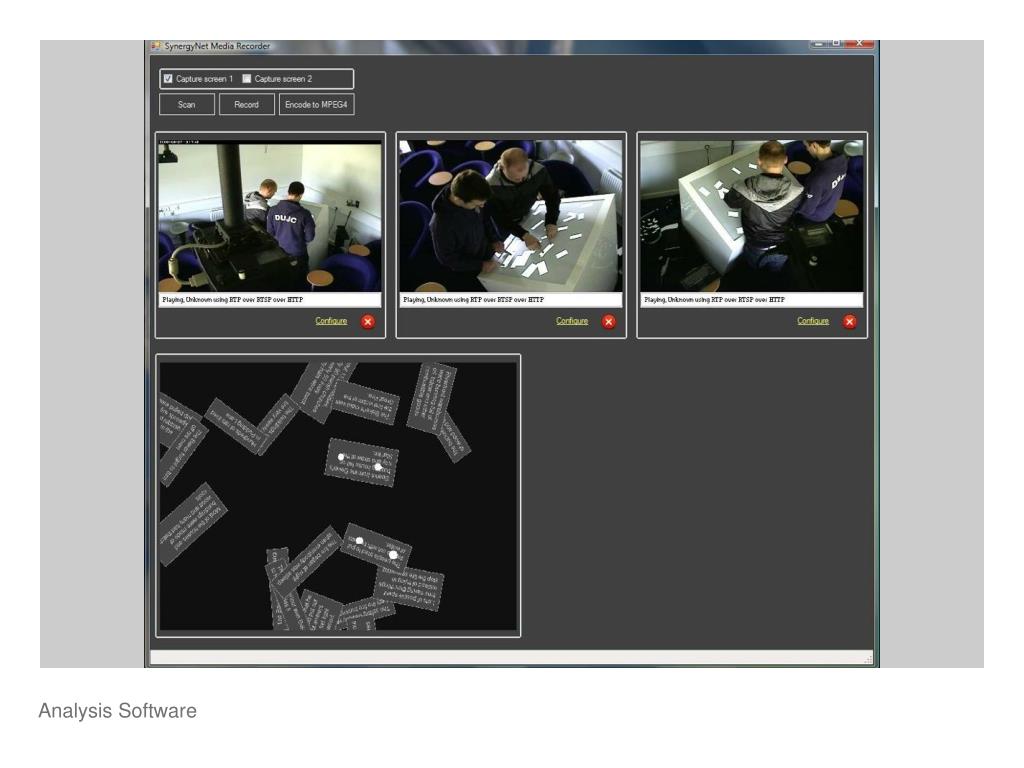Click the resize grip in the status bar

[x=869, y=661]
